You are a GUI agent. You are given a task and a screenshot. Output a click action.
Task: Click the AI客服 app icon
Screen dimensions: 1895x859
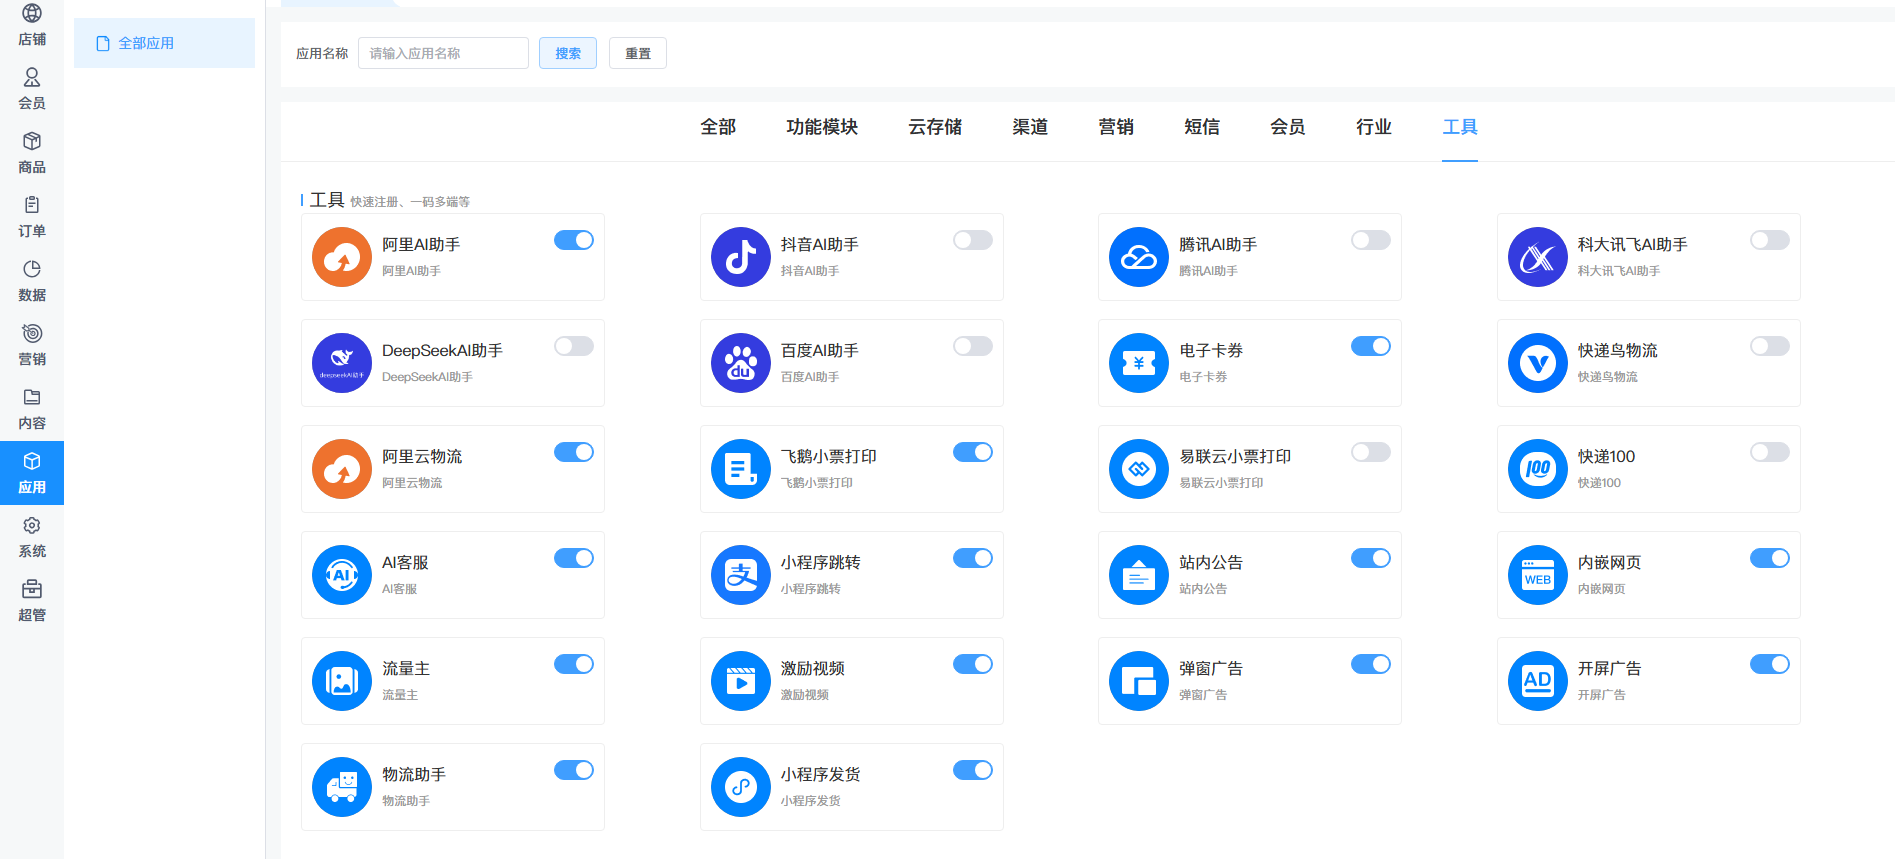point(342,575)
